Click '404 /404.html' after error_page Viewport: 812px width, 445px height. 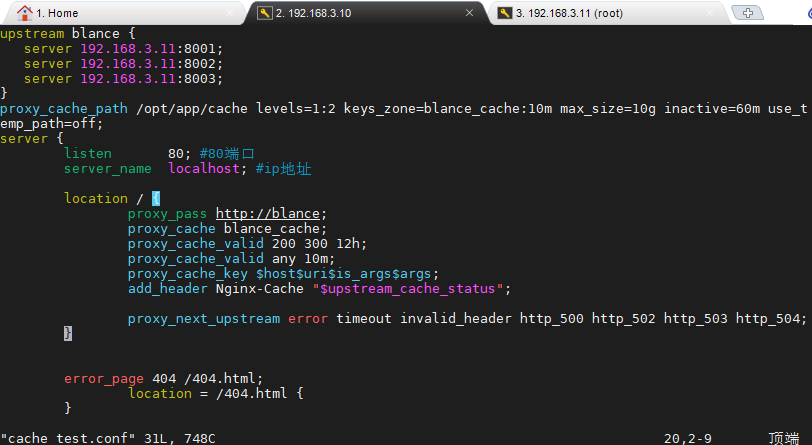click(204, 379)
